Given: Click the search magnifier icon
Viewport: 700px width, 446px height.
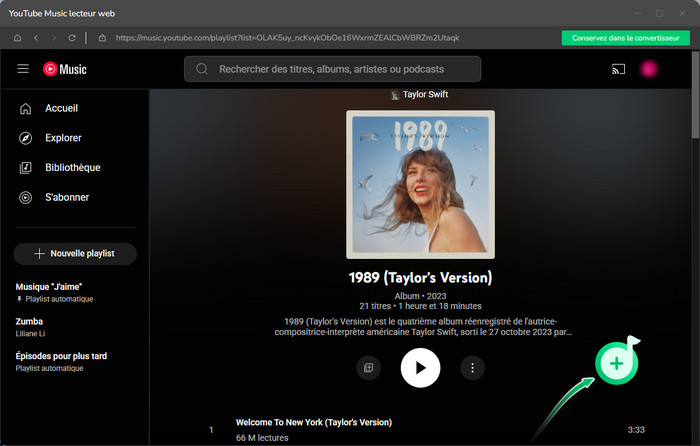Looking at the screenshot, I should [x=202, y=69].
